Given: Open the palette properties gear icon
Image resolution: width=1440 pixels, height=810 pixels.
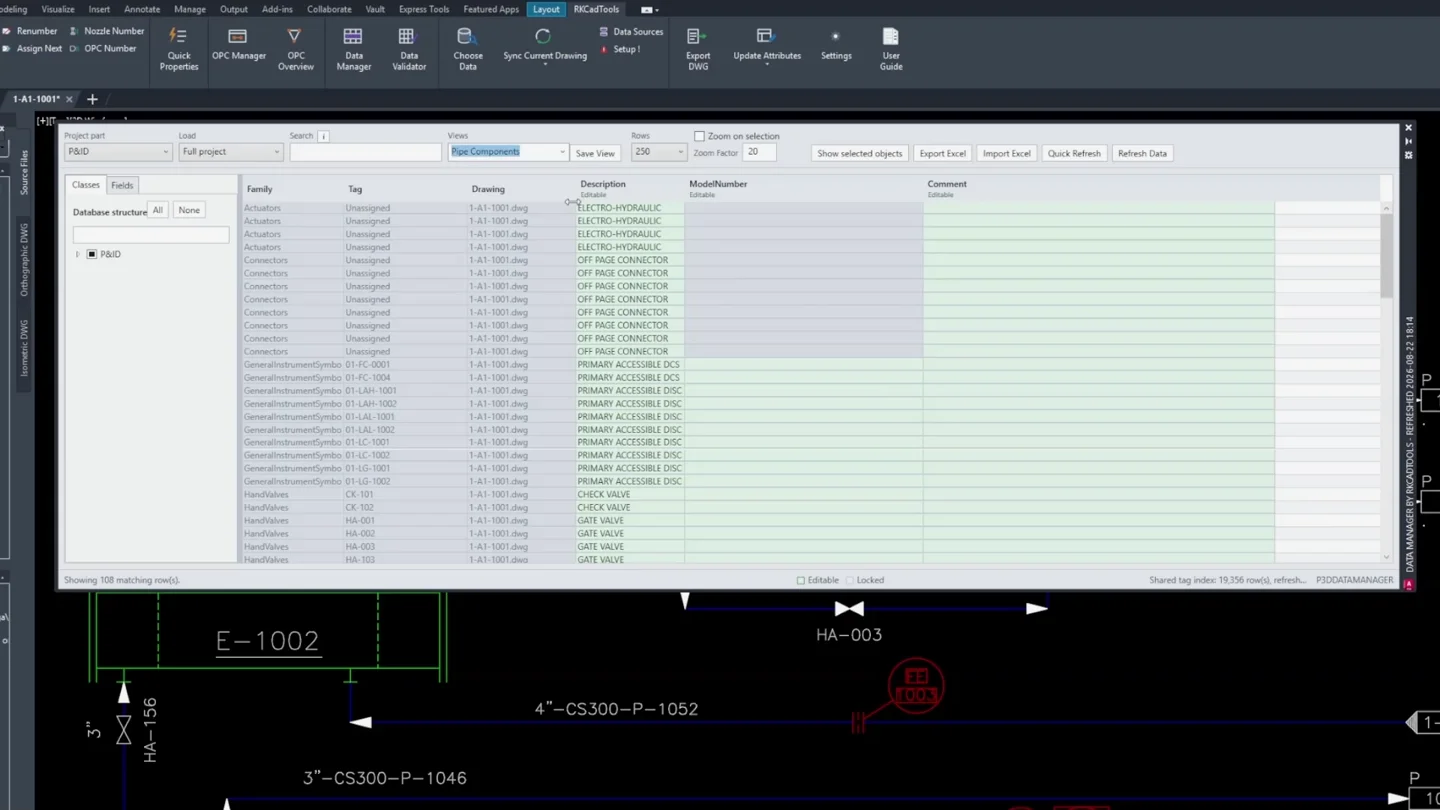Looking at the screenshot, I should click(1408, 155).
